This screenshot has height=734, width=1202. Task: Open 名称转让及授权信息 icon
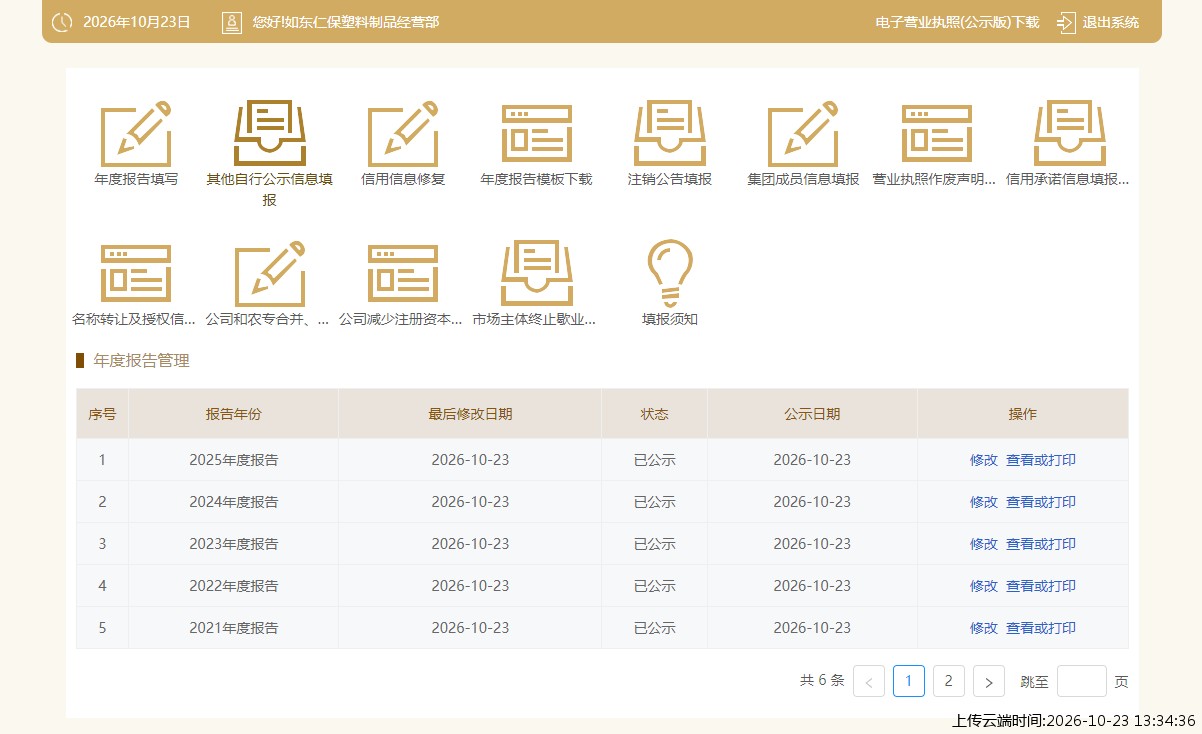(x=136, y=273)
